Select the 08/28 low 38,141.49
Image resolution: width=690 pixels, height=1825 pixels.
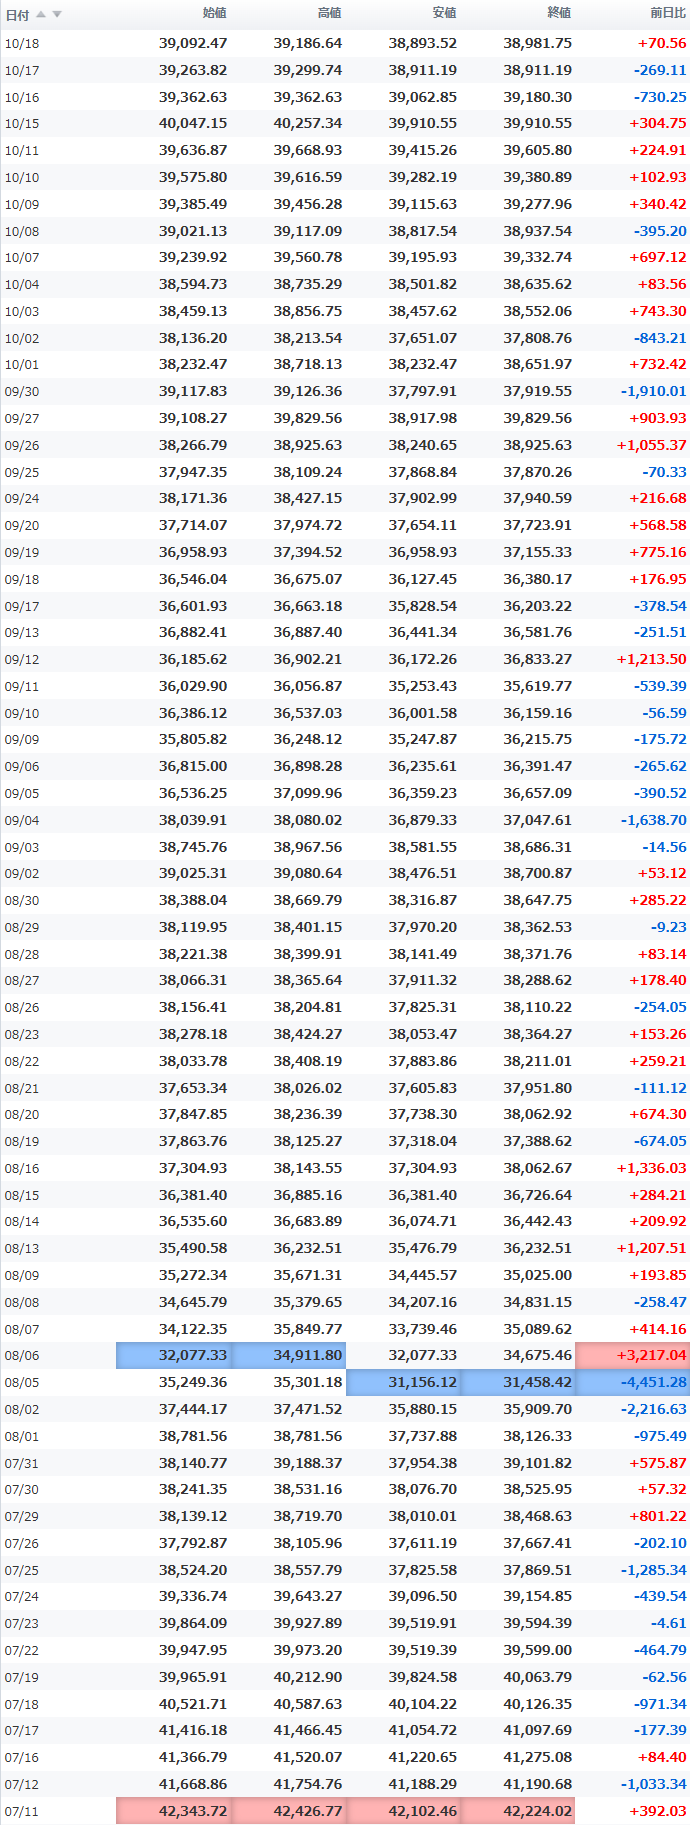point(423,954)
